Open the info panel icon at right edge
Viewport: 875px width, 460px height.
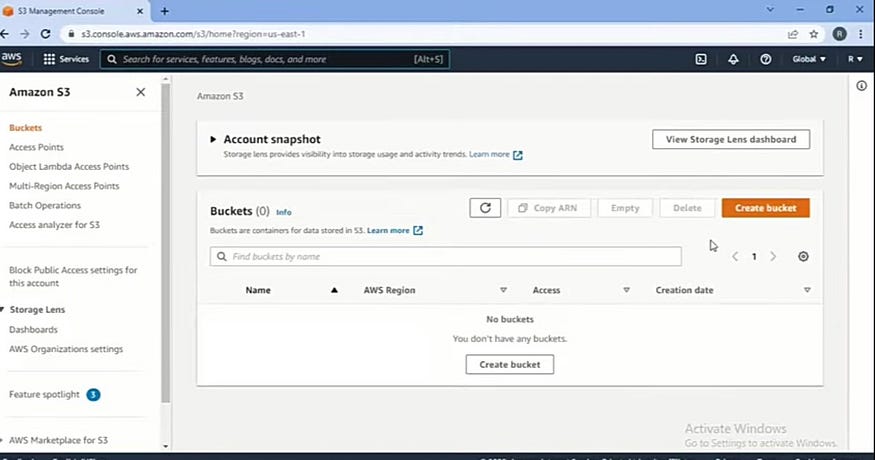click(862, 85)
